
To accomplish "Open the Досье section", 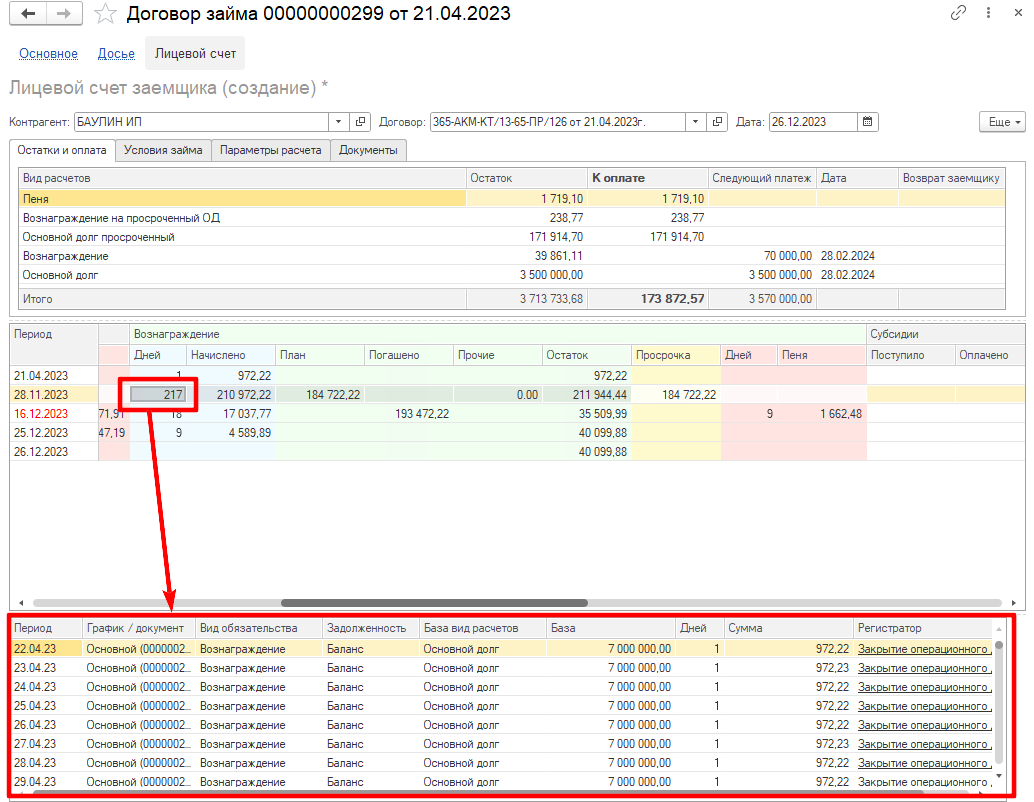I will point(116,53).
